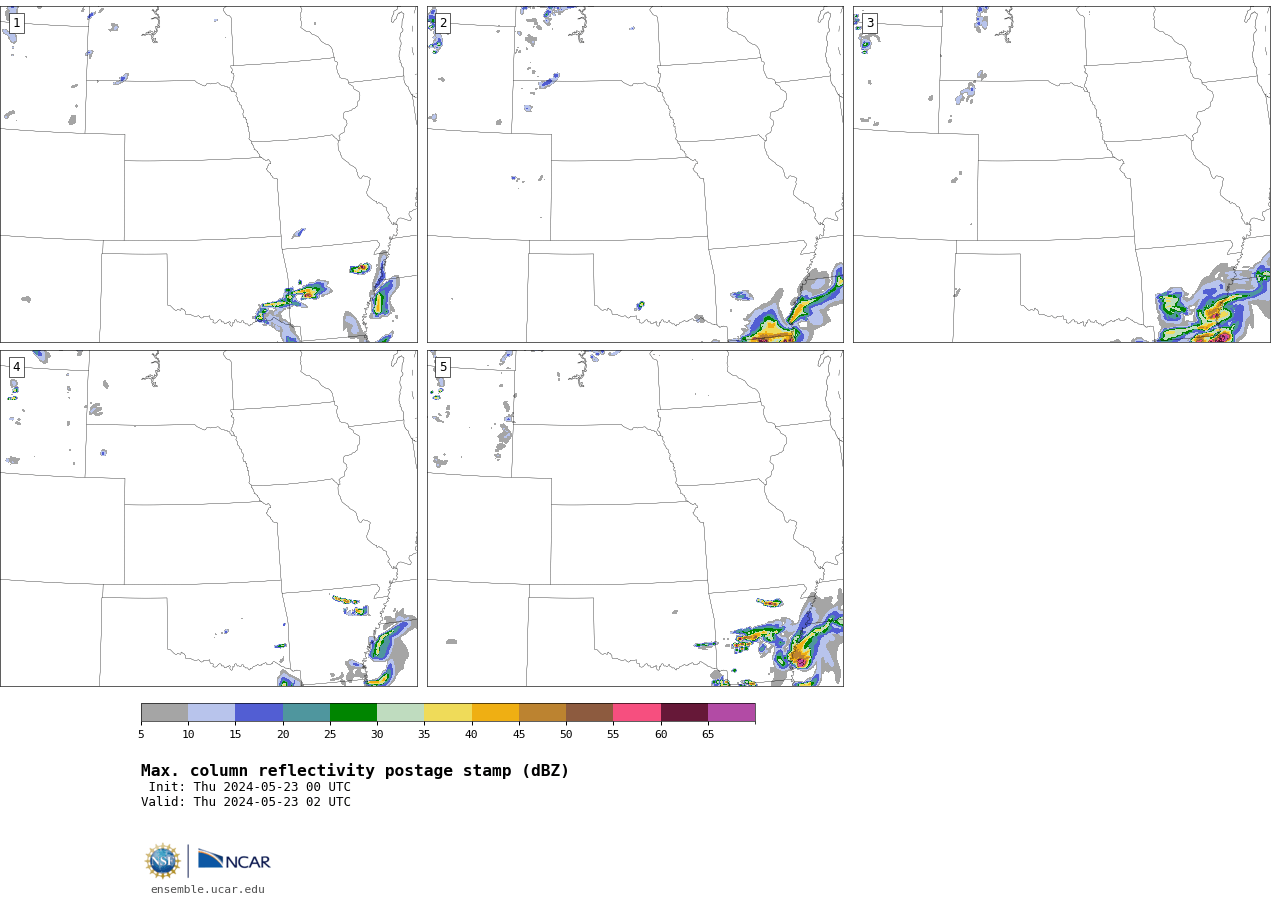The image size is (1280, 901).
Task: Click the 'Init: Thu 2024-05-23 00 UTC' text
Action: click(250, 787)
